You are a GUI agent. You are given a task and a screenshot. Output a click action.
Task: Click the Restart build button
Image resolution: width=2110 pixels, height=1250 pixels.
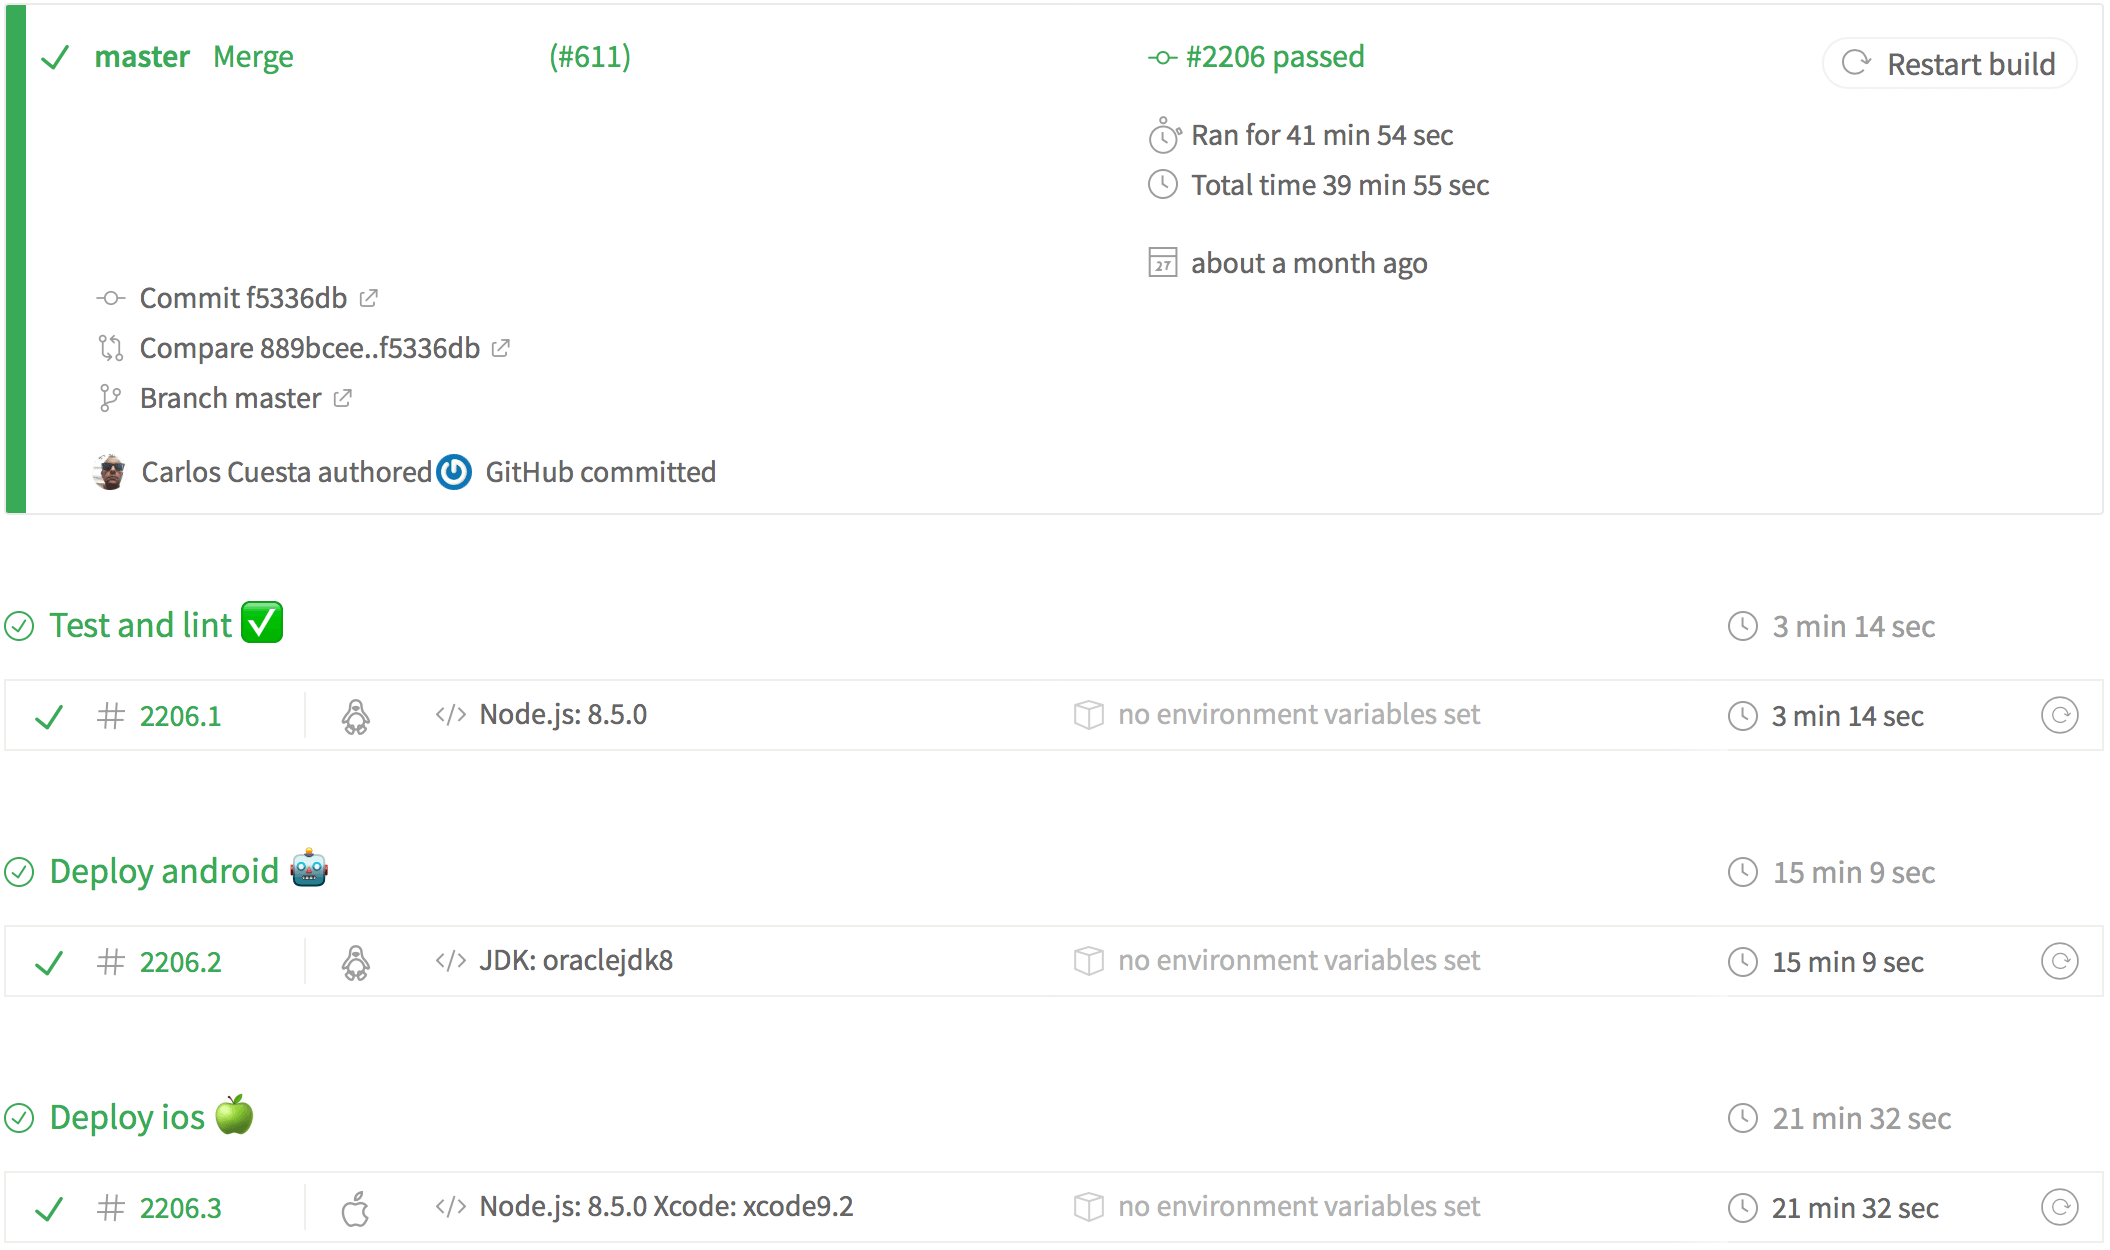(x=1949, y=64)
